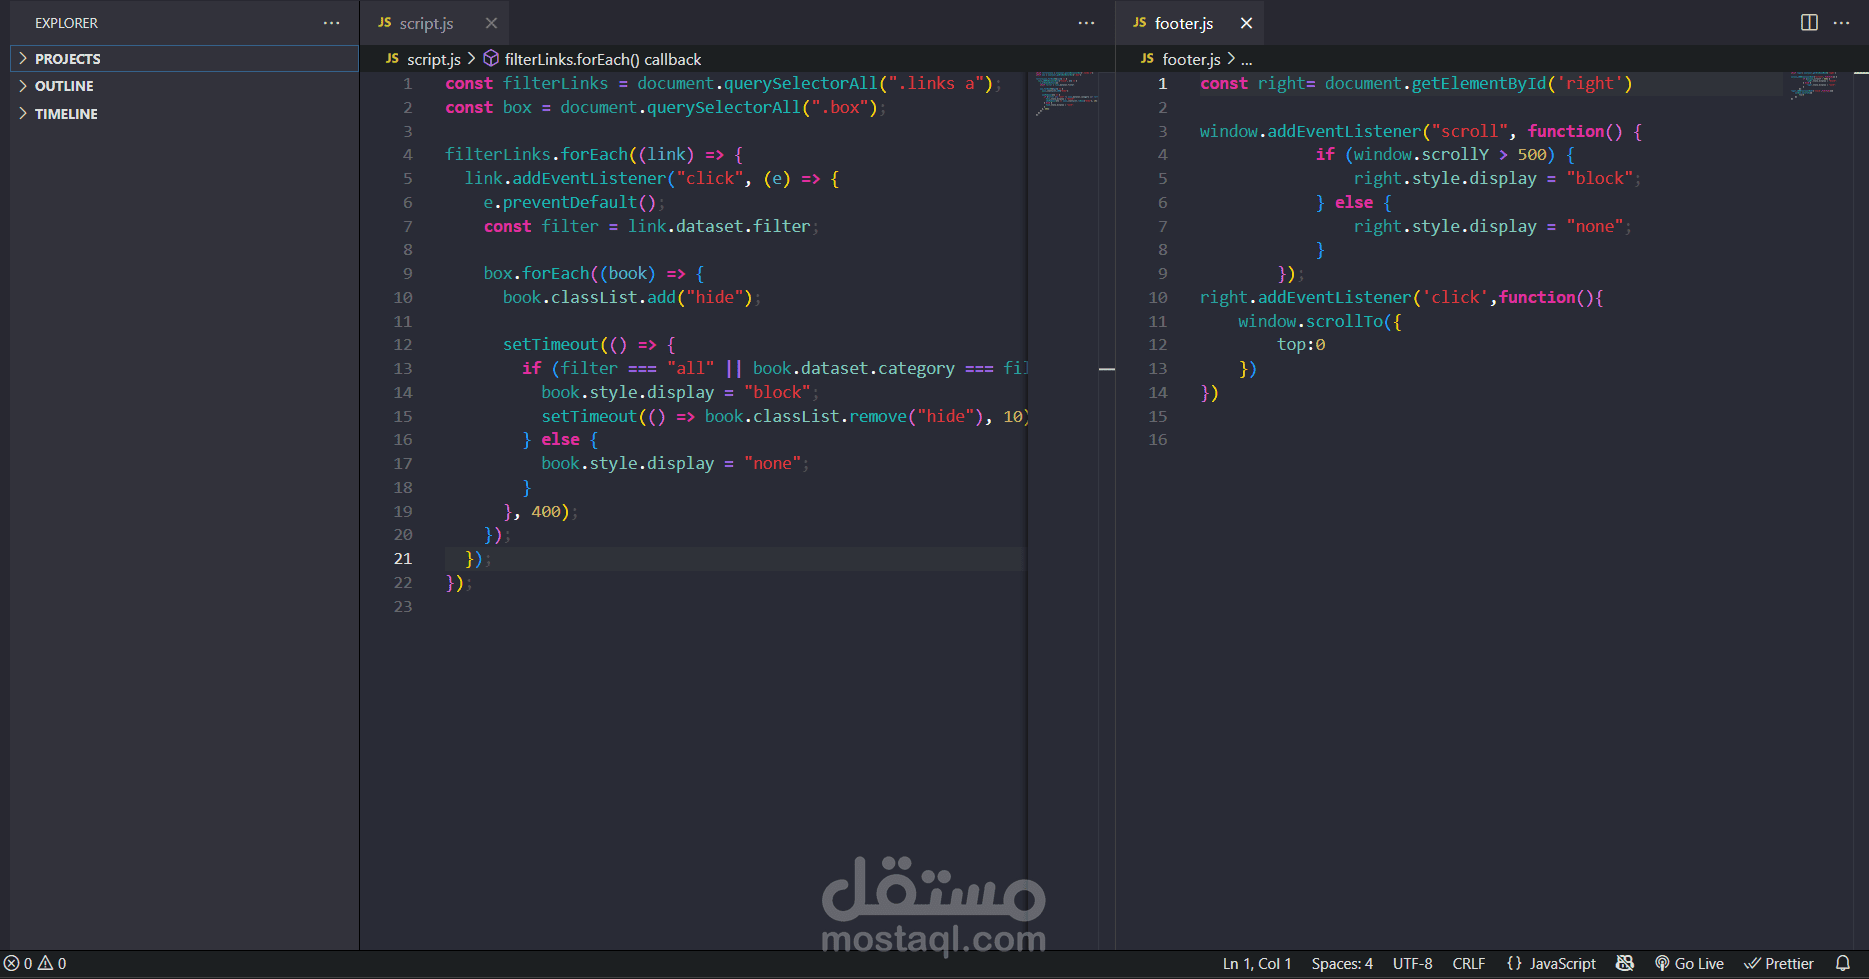The width and height of the screenshot is (1869, 979).
Task: Switch to the footer.js tab
Action: coord(1183,23)
